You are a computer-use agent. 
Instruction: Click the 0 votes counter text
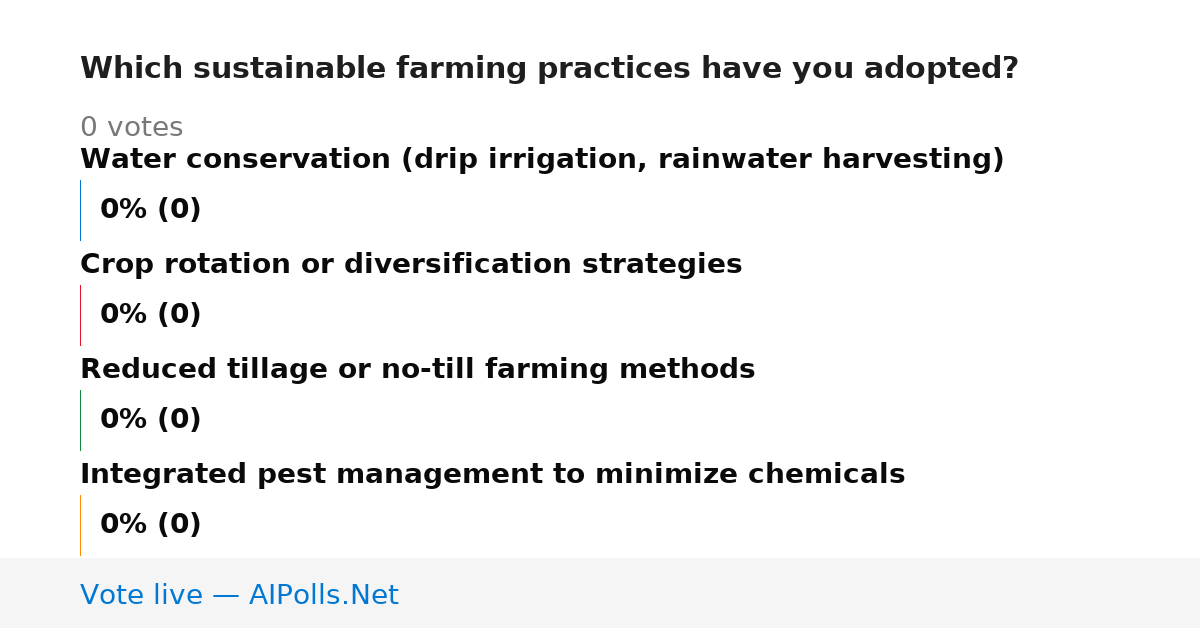coord(131,128)
